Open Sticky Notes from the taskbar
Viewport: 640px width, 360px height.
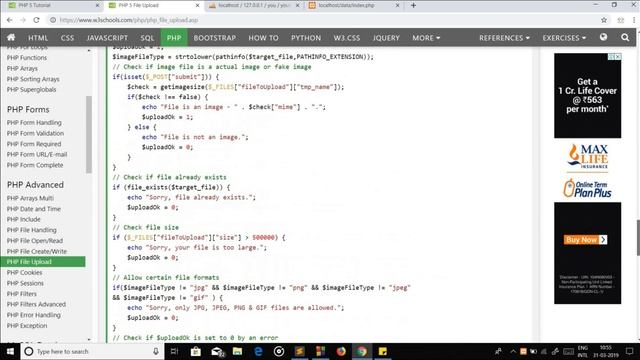382,351
